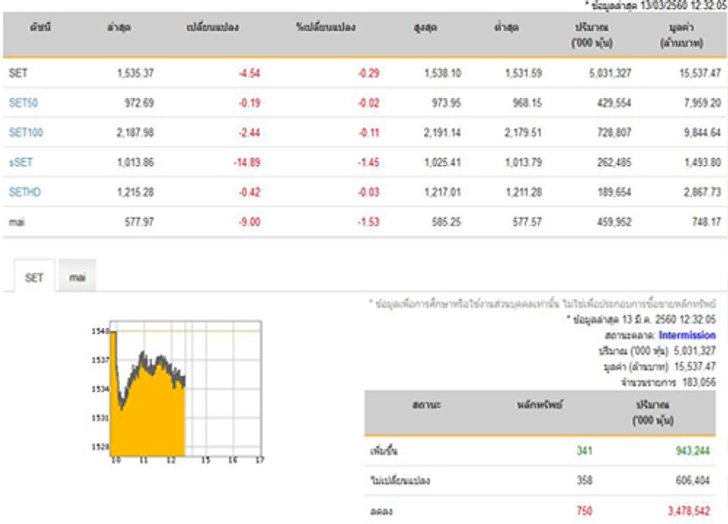Click mai change value -9.00
The image size is (728, 524).
click(x=249, y=222)
